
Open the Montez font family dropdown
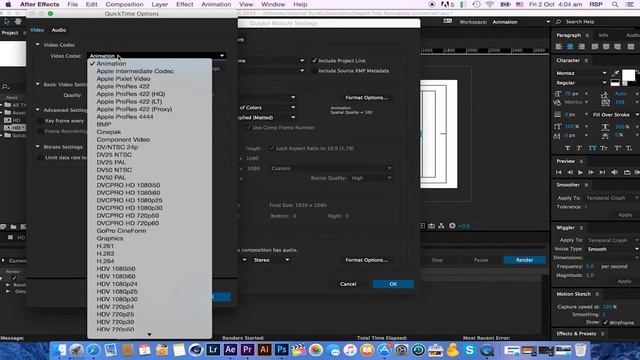[x=581, y=73]
